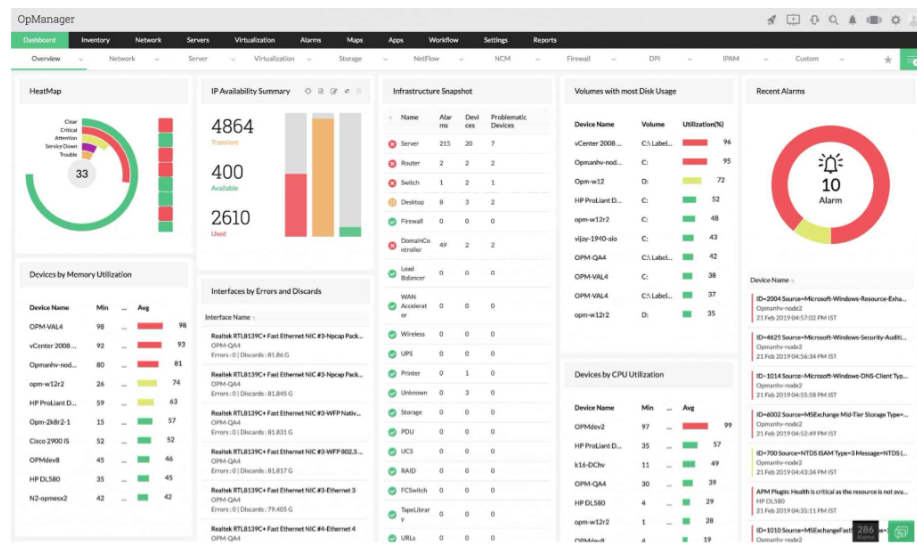Open the Servers menu in top navigation
Screen dimensions: 917x545
(198, 40)
